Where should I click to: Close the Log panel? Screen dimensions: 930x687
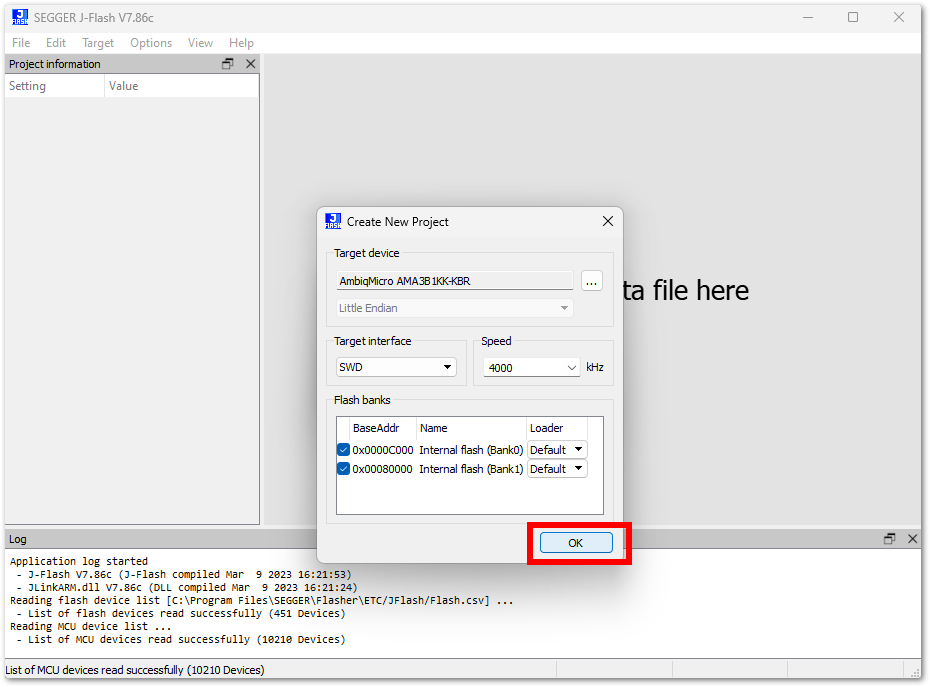point(913,539)
